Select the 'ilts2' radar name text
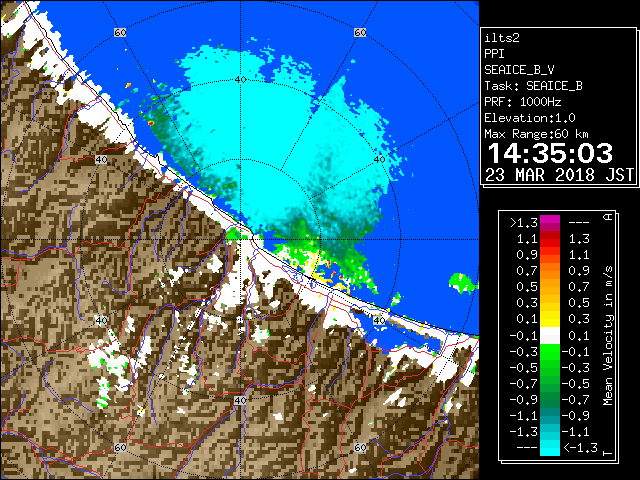Screen dimensions: 640x480 point(502,38)
